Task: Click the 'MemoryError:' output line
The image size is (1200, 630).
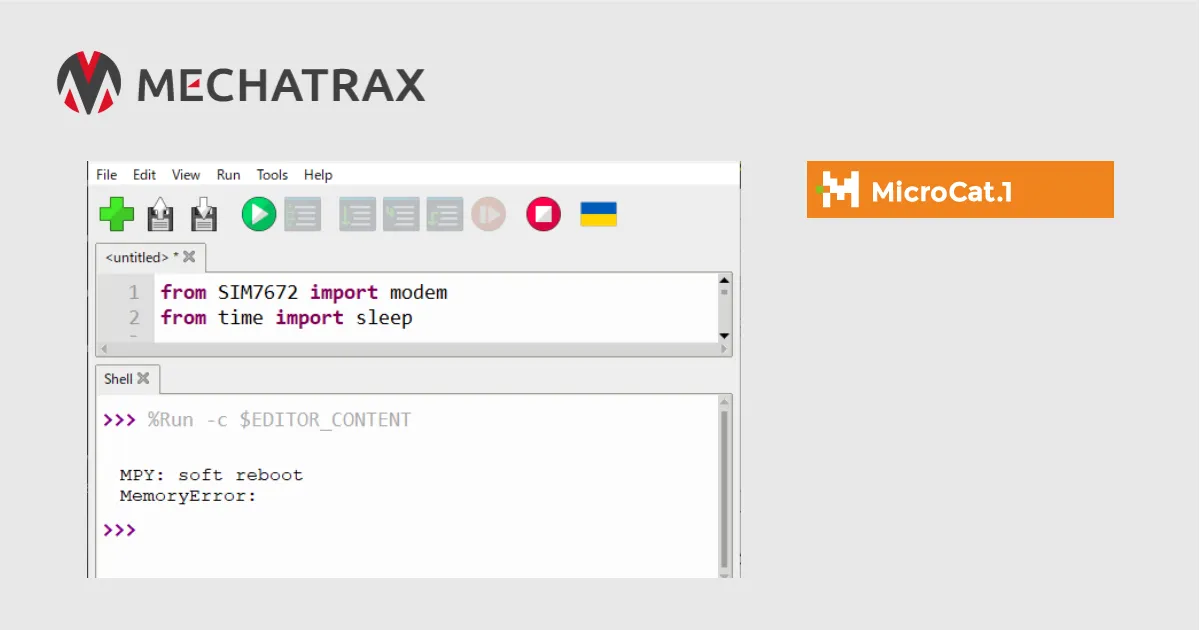Action: point(188,495)
